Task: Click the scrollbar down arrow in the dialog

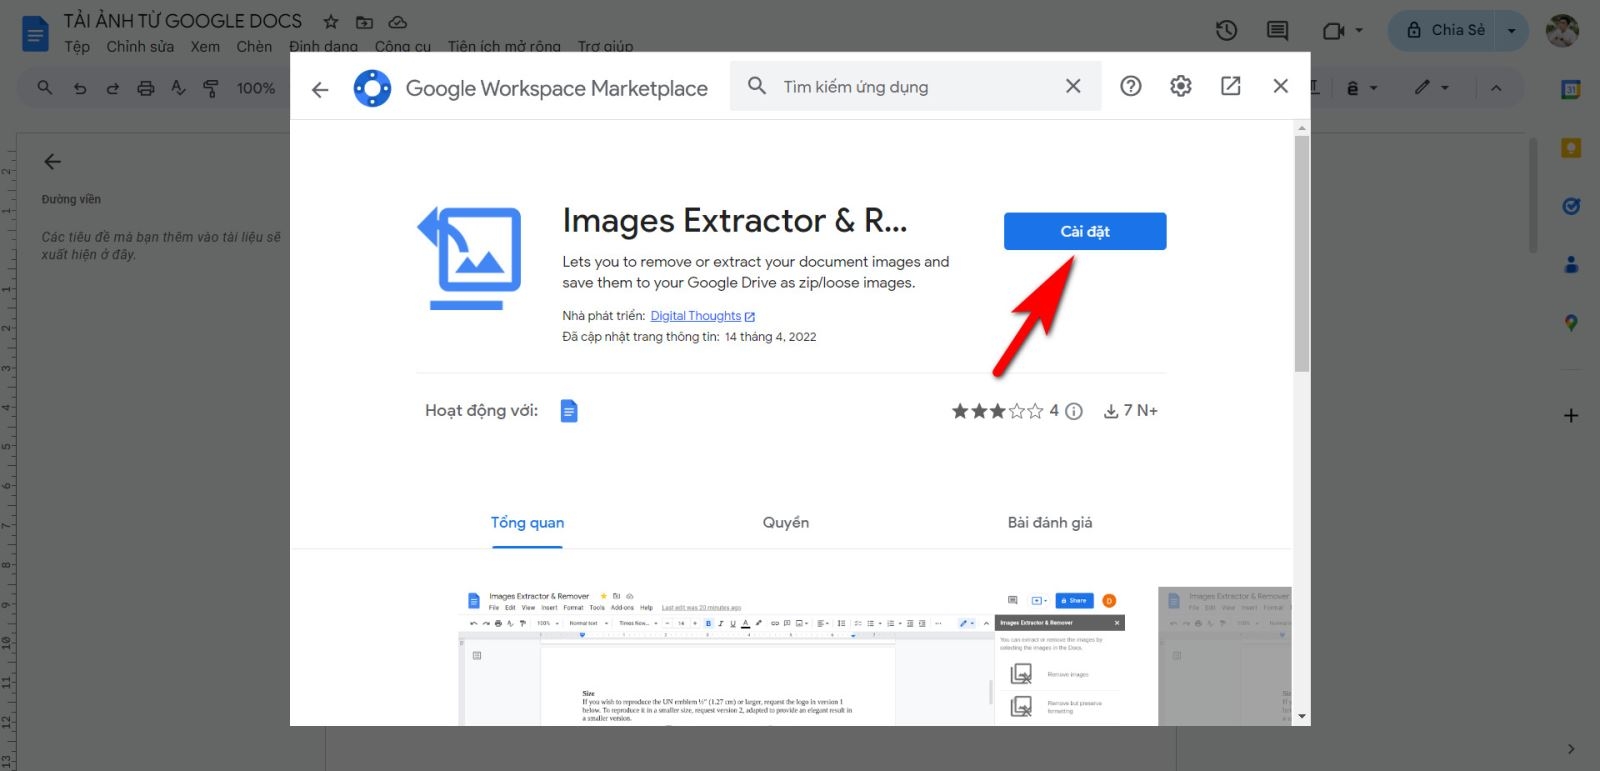Action: (x=1302, y=717)
